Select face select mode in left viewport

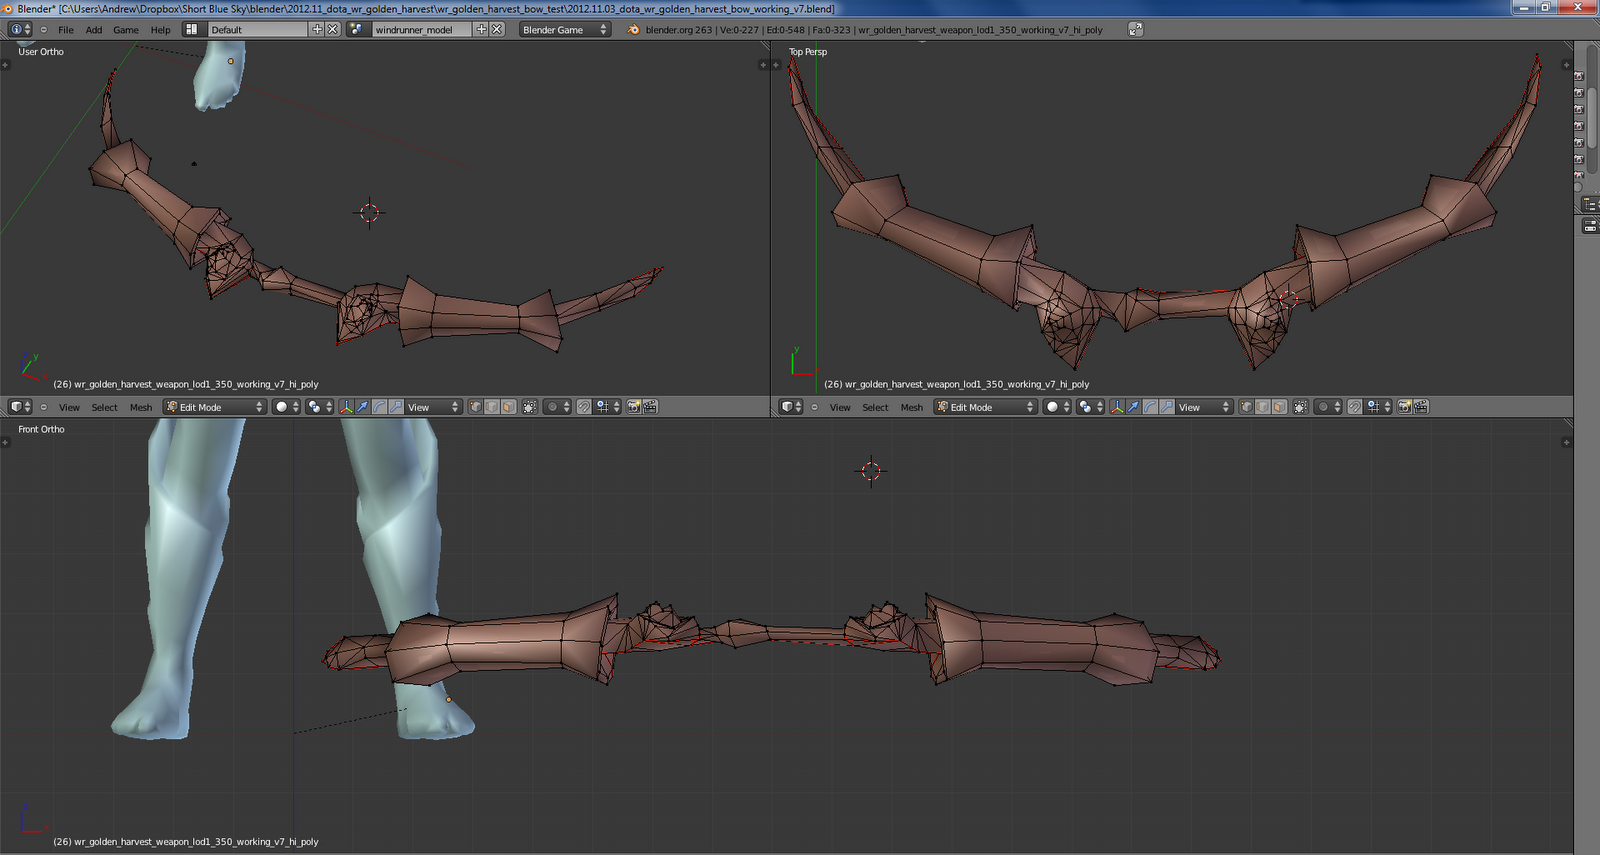pyautogui.click(x=508, y=407)
